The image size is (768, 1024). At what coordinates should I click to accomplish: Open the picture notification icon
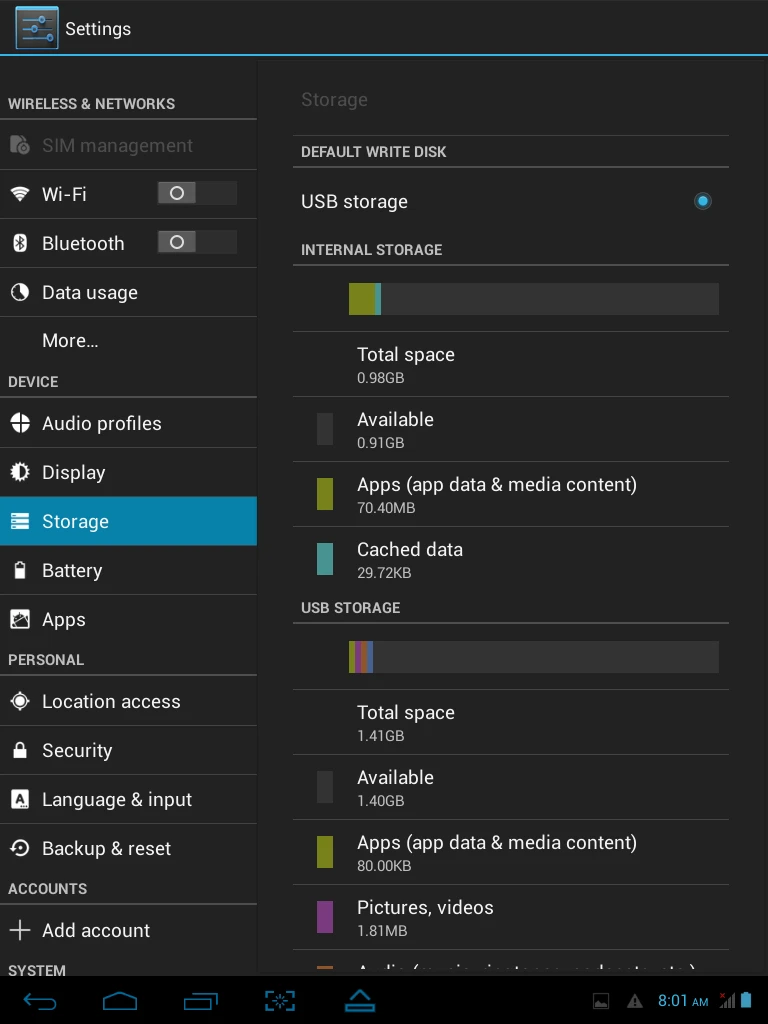click(x=601, y=1001)
